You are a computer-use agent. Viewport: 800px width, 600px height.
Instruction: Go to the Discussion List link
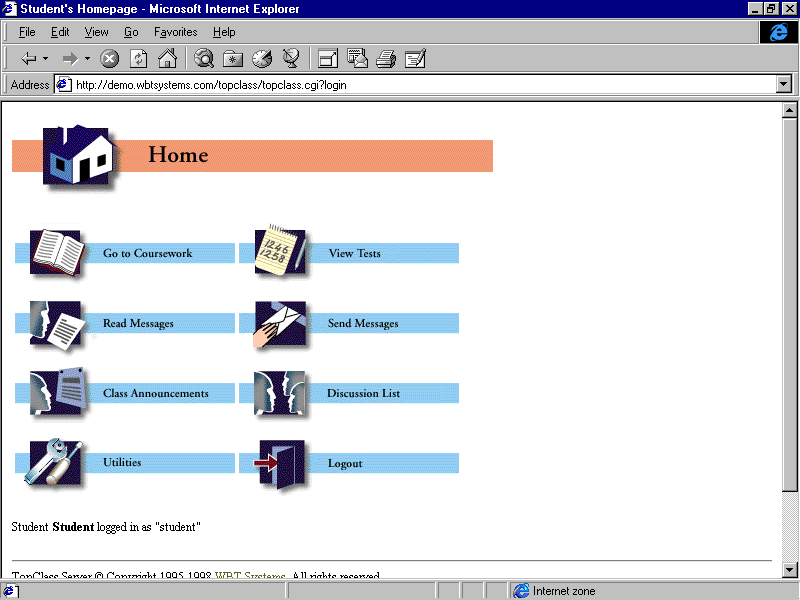point(363,394)
